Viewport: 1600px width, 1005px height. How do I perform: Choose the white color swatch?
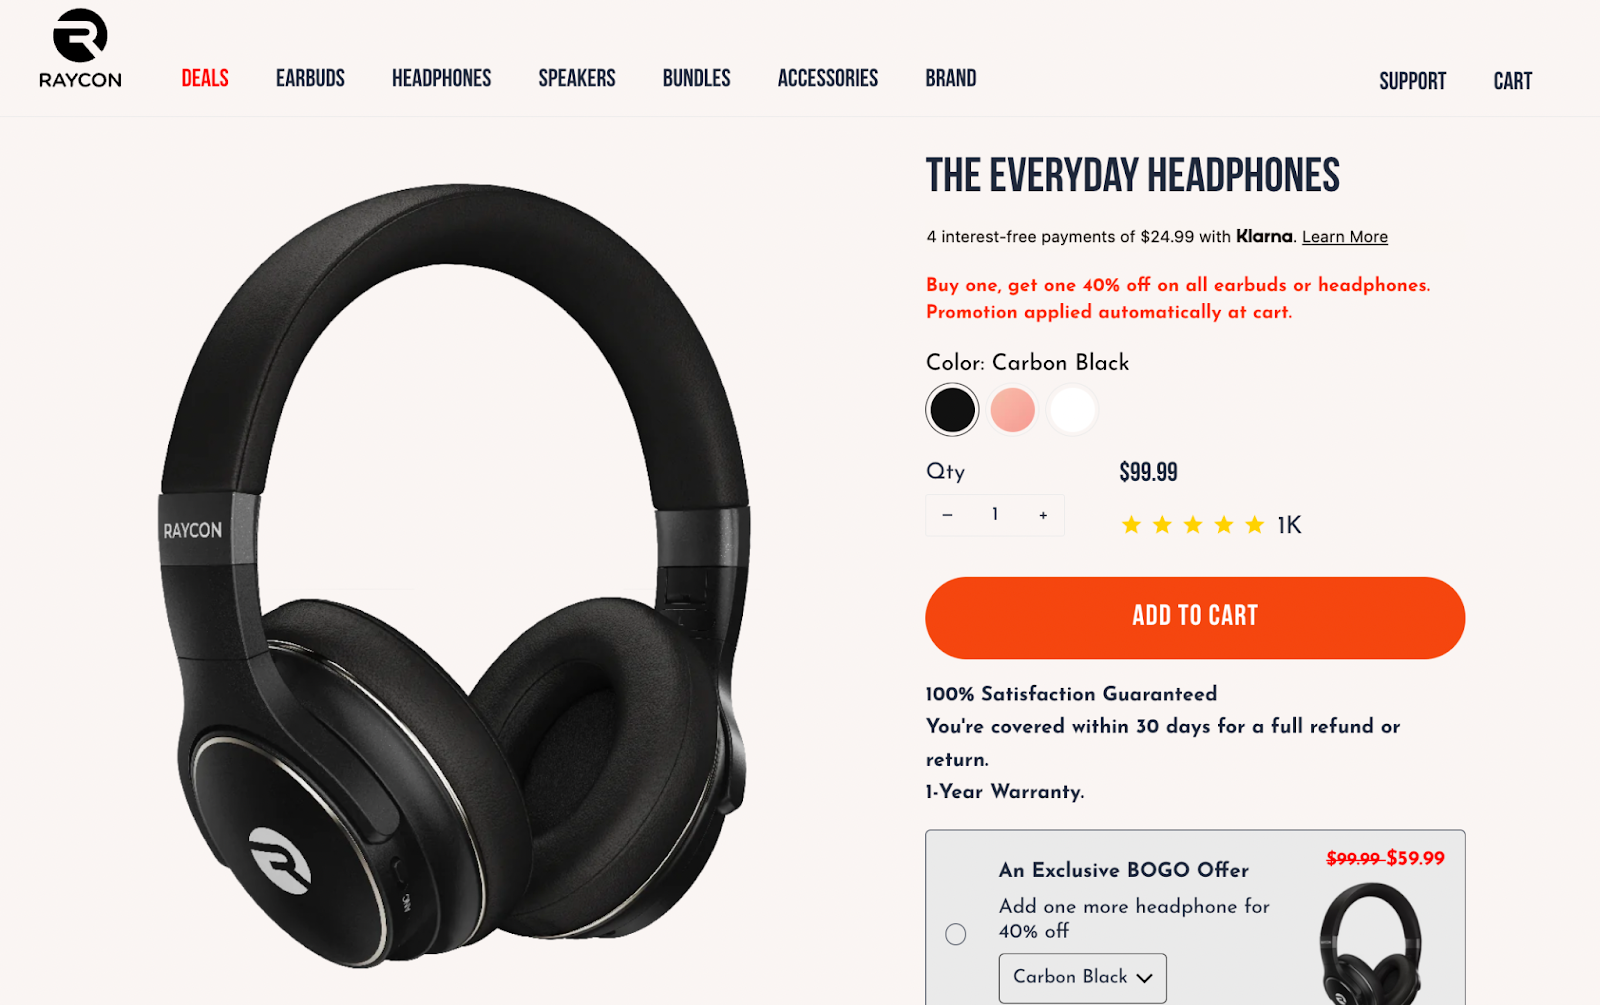coord(1072,410)
